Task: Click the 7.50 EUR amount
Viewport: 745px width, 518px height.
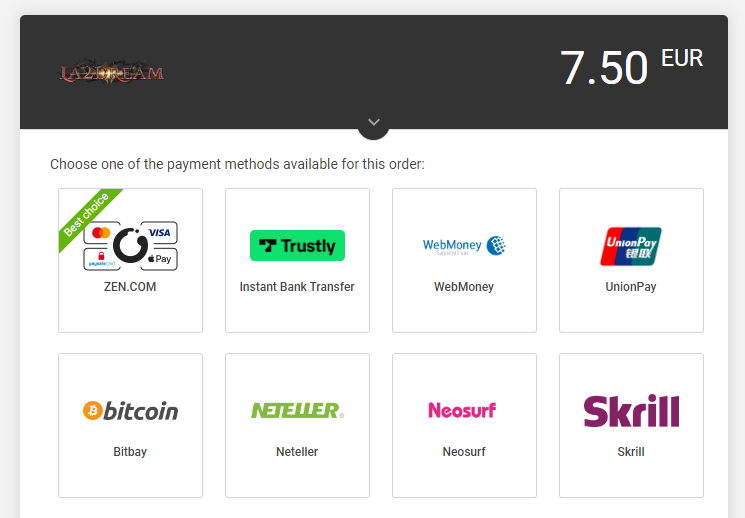Action: click(x=631, y=67)
